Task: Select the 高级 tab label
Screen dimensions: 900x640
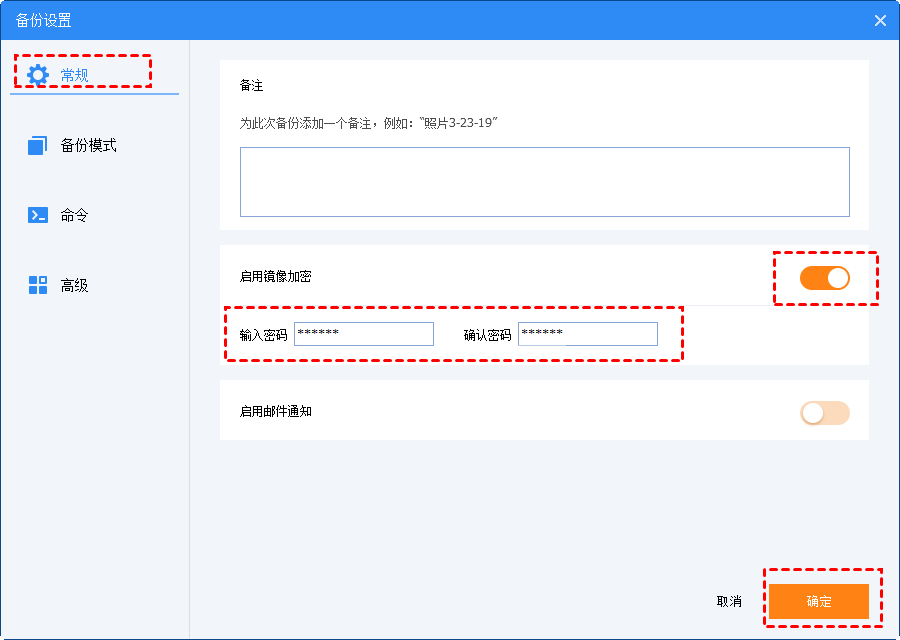Action: 74,285
